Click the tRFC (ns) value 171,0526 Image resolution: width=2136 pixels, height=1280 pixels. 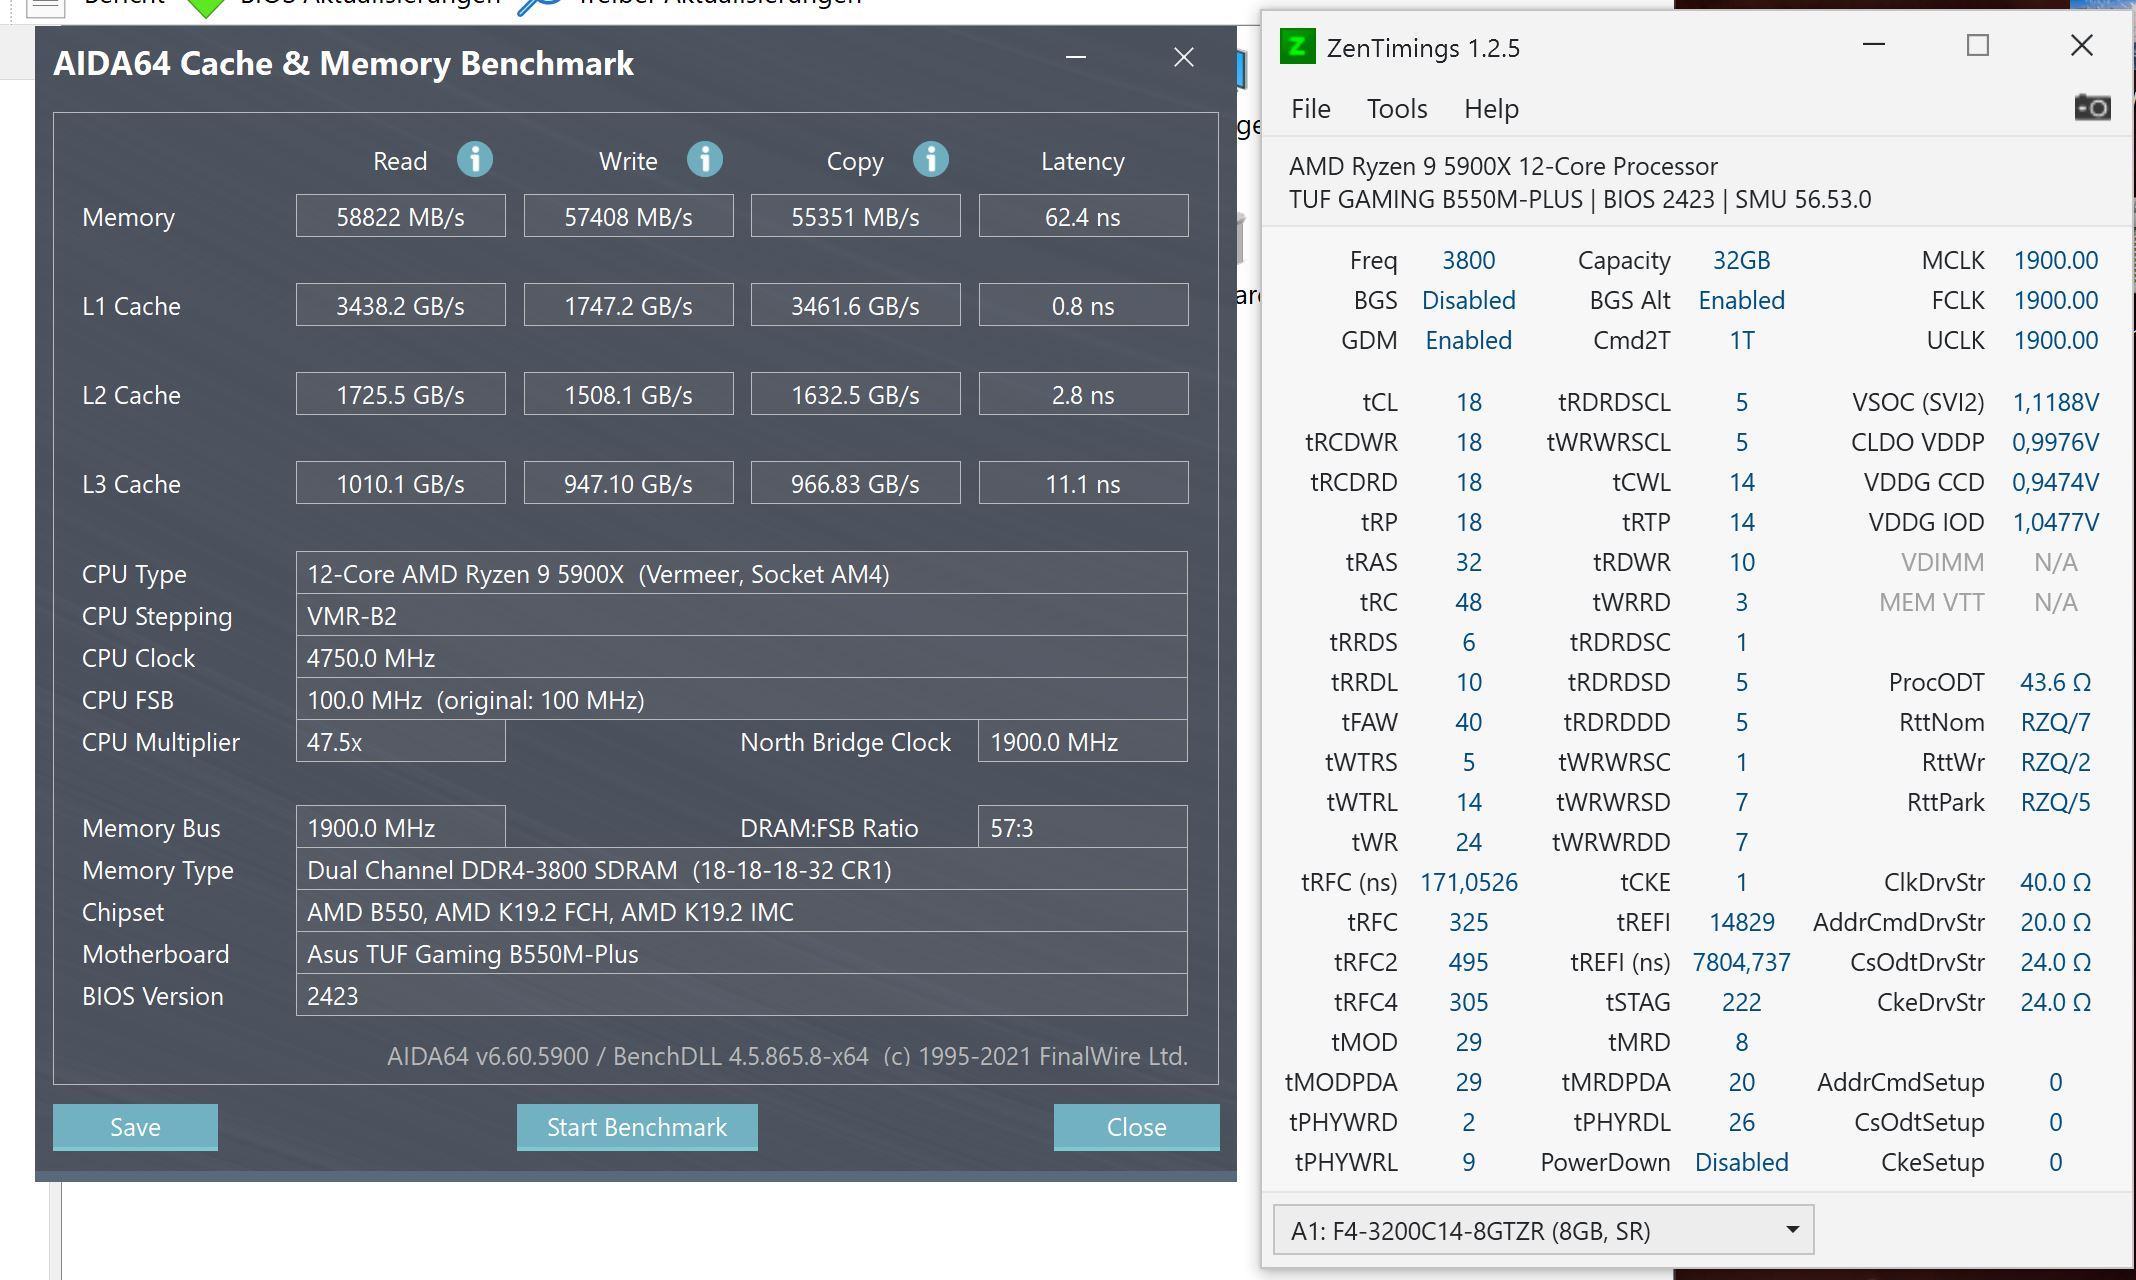pos(1468,882)
